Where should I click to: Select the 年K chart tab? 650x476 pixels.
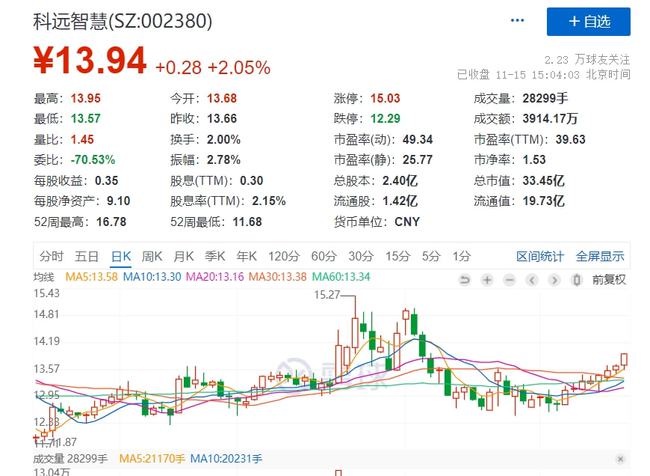246,256
